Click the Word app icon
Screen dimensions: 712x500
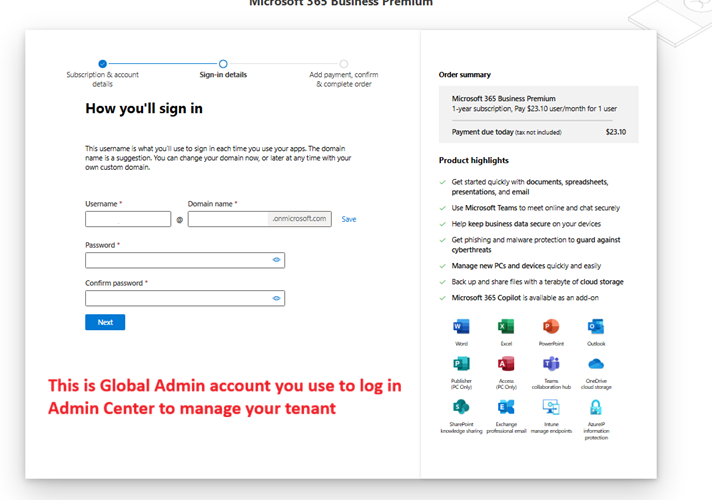(x=461, y=327)
